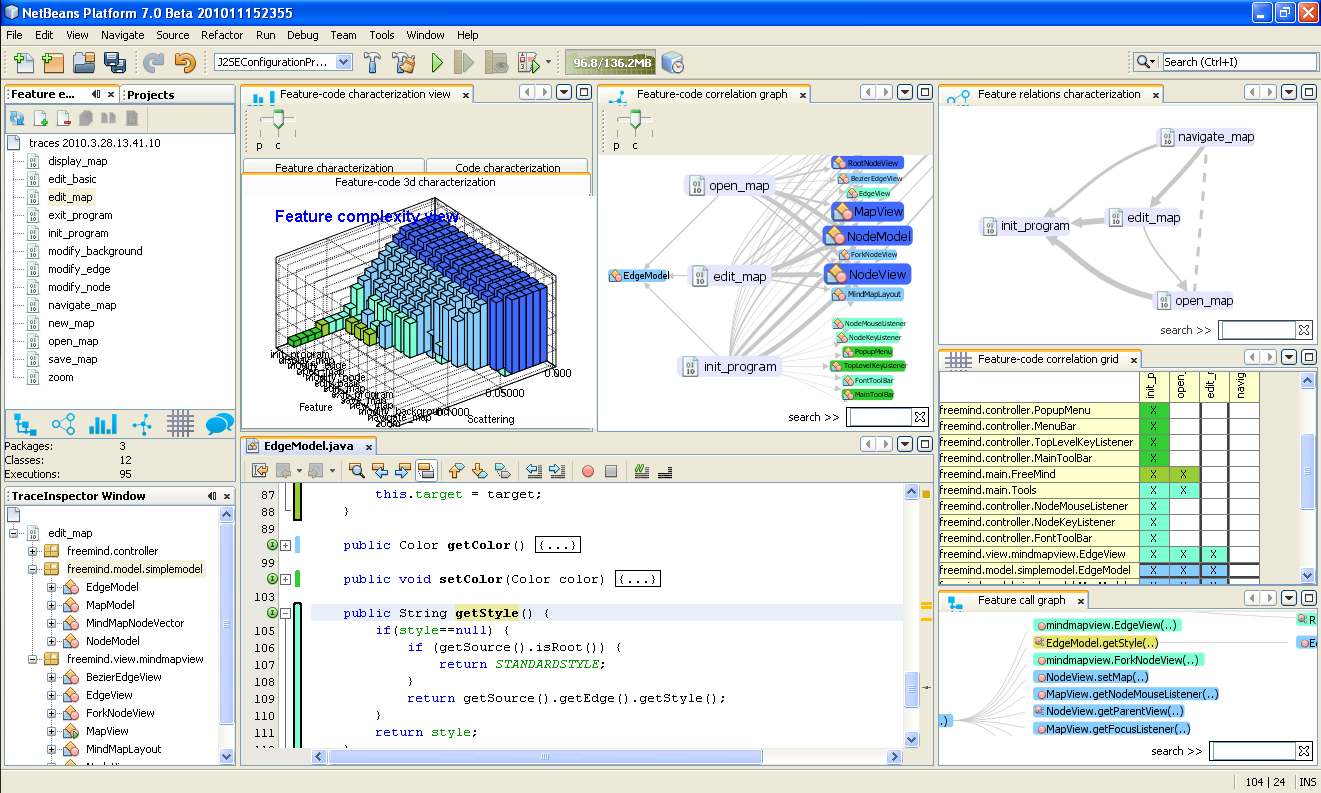Click the orange Redo arrow icon

[x=185, y=62]
